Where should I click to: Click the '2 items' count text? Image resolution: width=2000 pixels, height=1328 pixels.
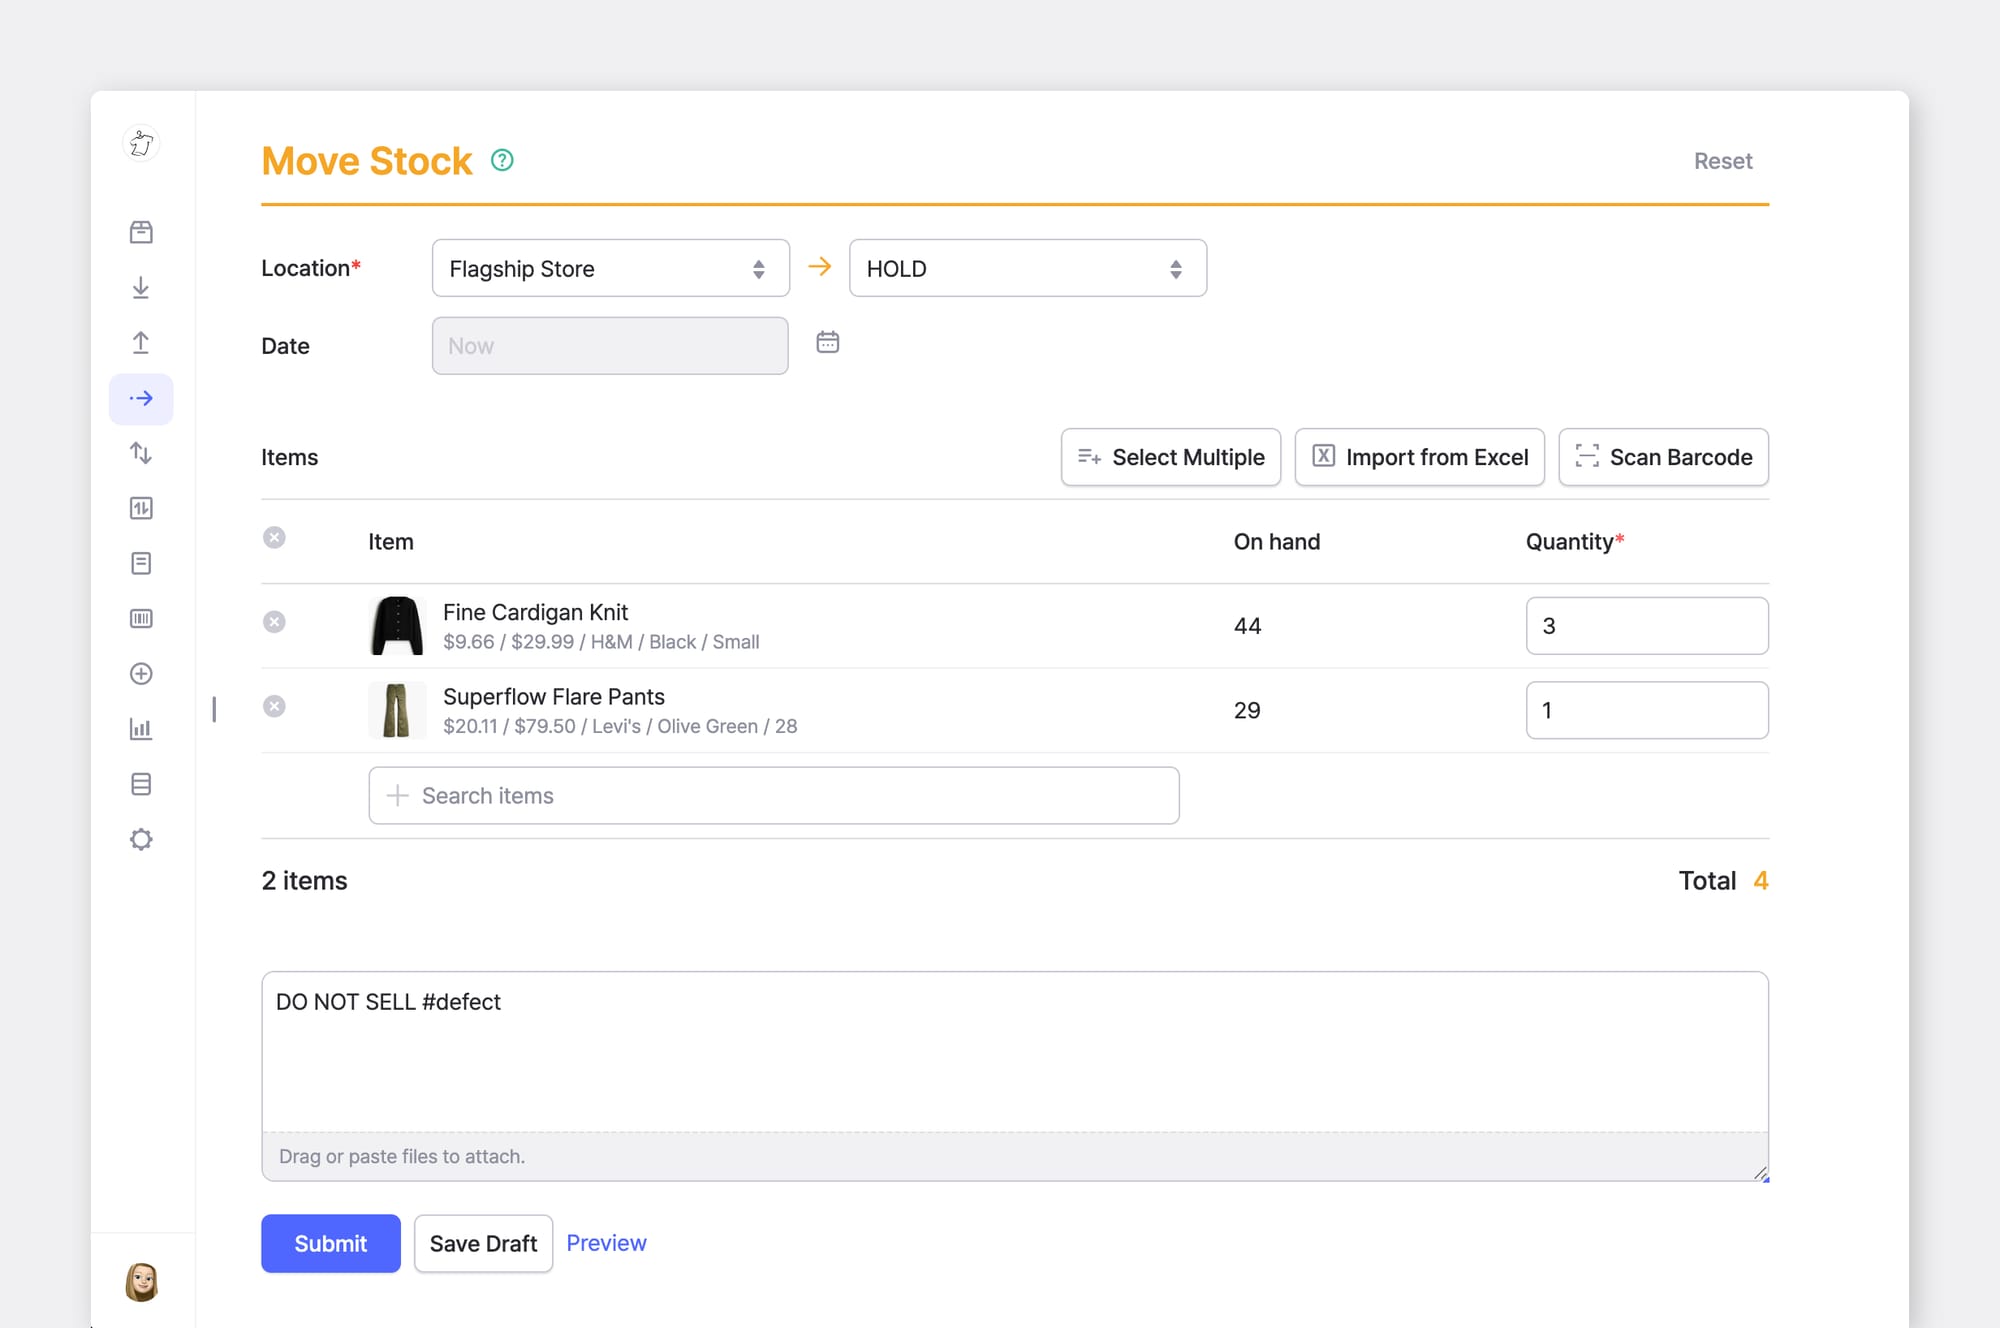tap(304, 881)
